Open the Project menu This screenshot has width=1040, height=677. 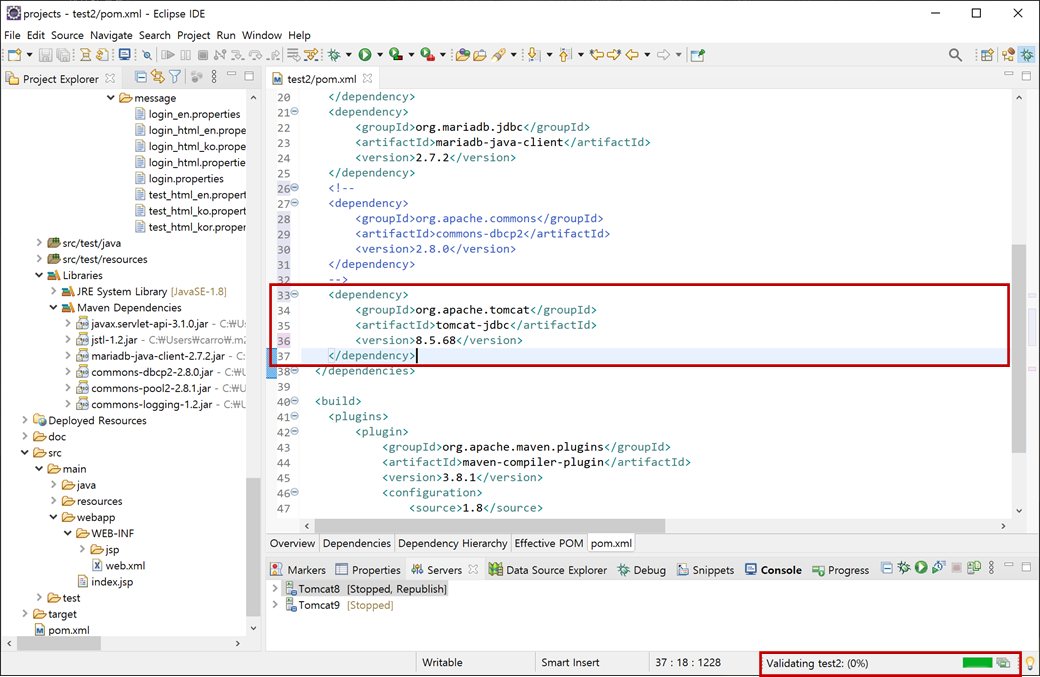pos(194,35)
